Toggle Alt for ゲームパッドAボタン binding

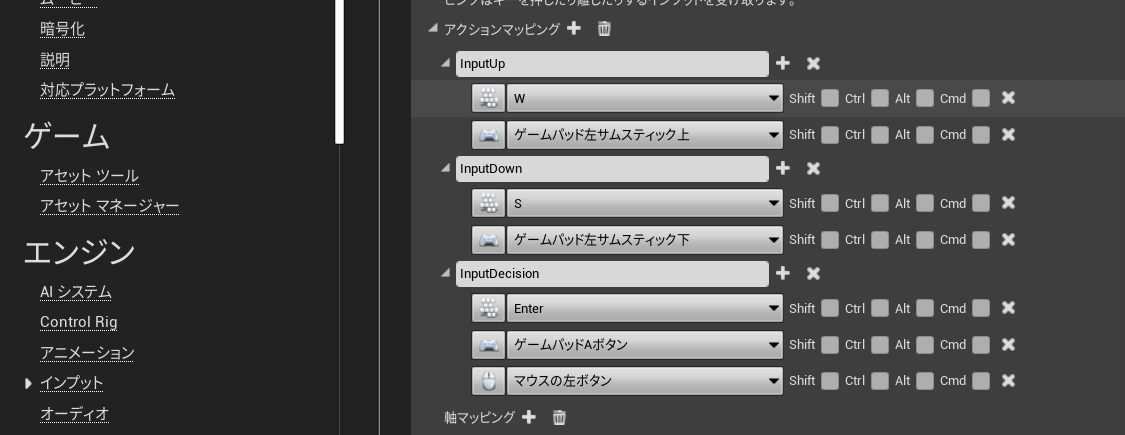point(925,345)
